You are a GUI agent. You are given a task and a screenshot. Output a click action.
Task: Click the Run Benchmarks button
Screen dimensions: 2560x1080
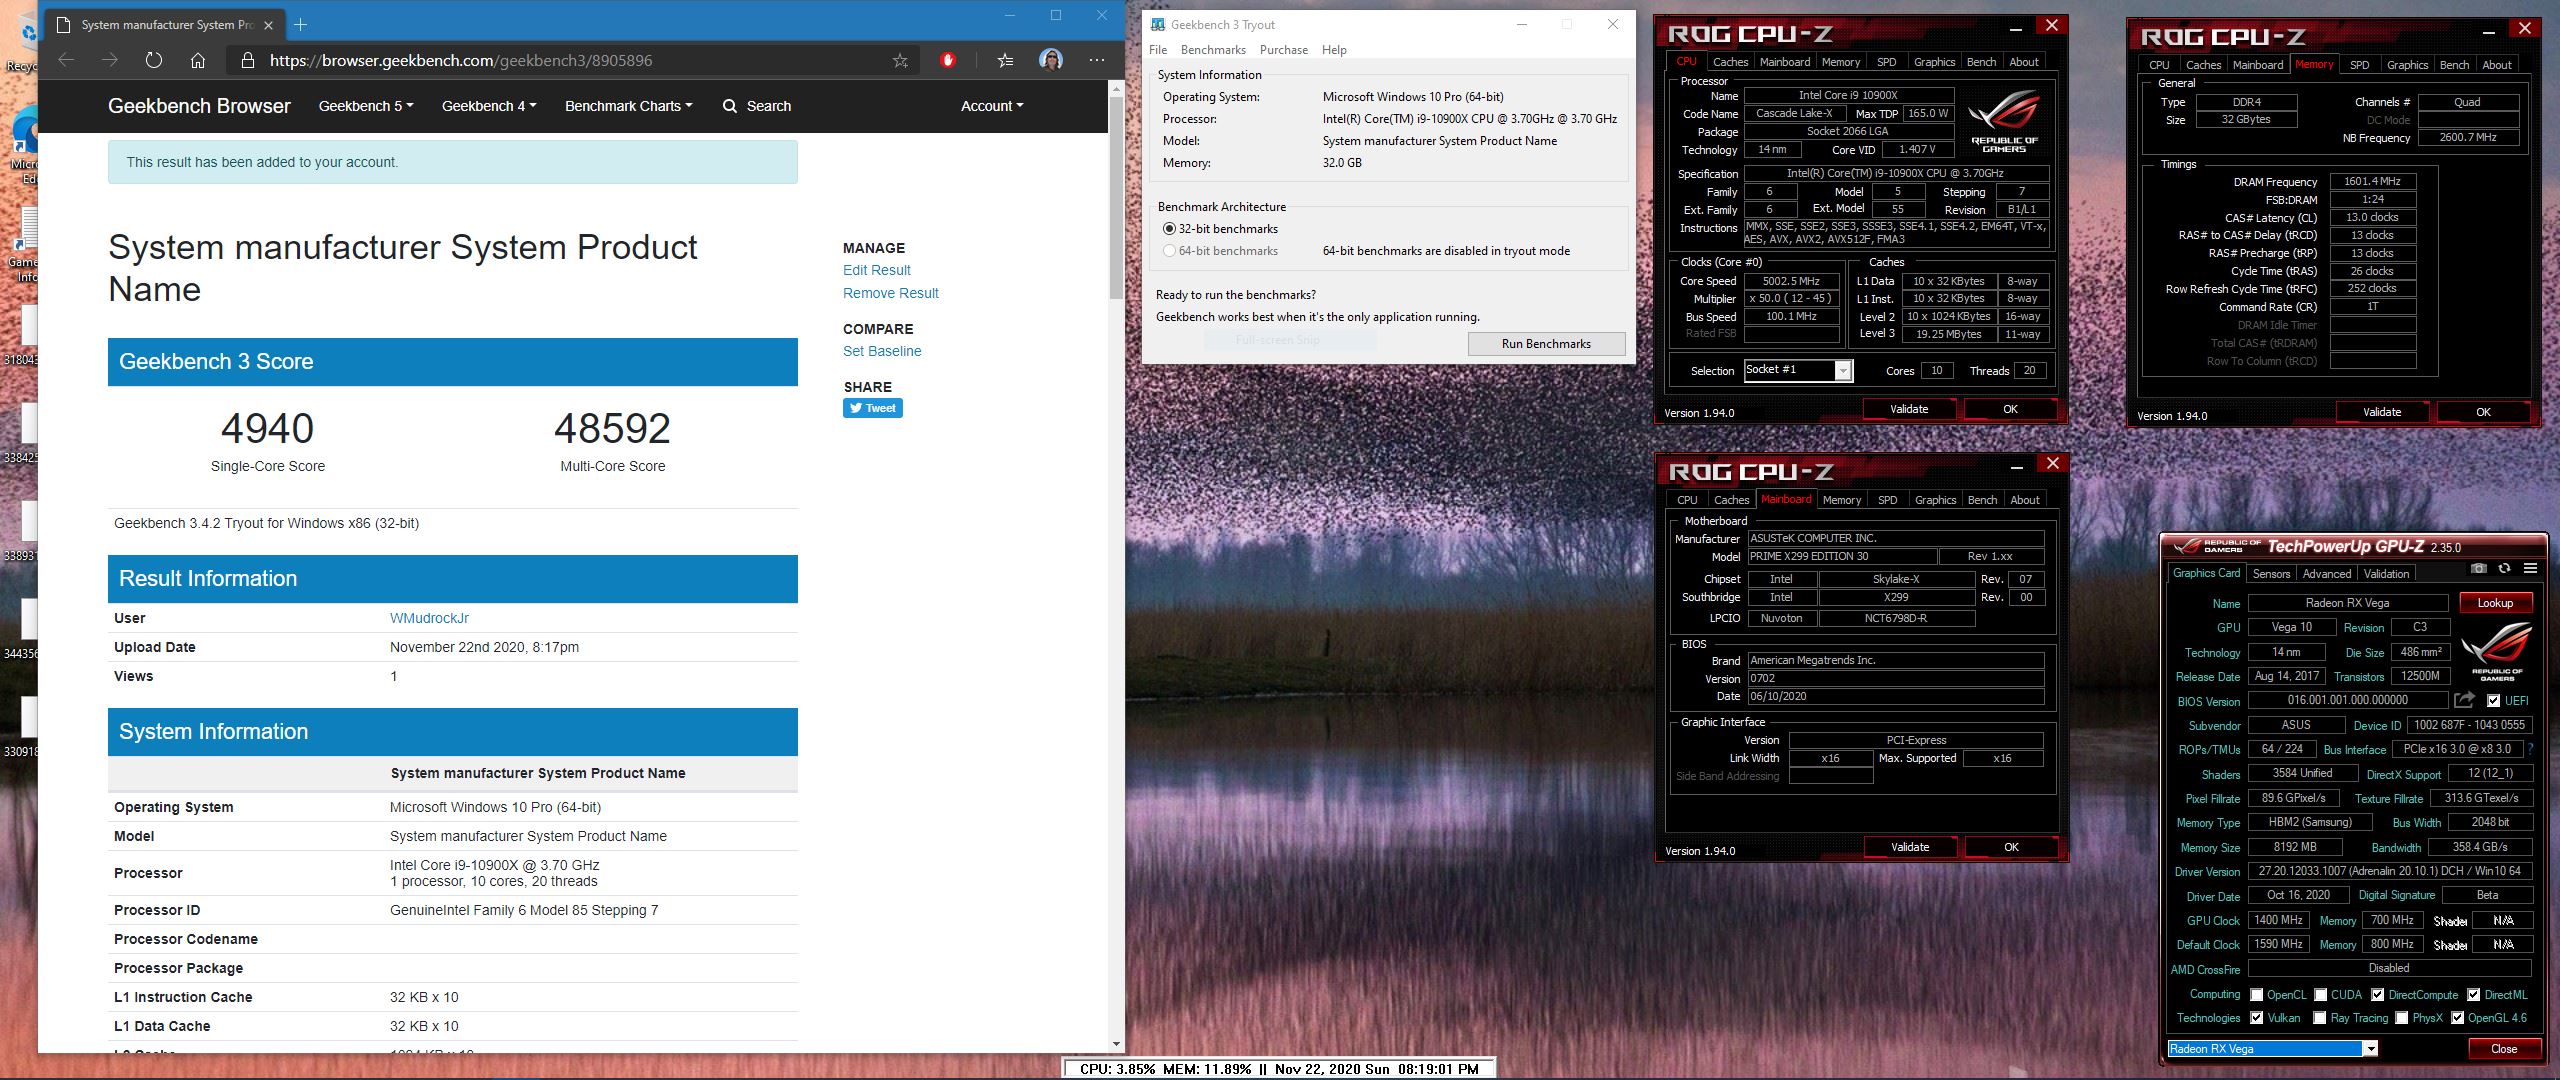click(1546, 344)
